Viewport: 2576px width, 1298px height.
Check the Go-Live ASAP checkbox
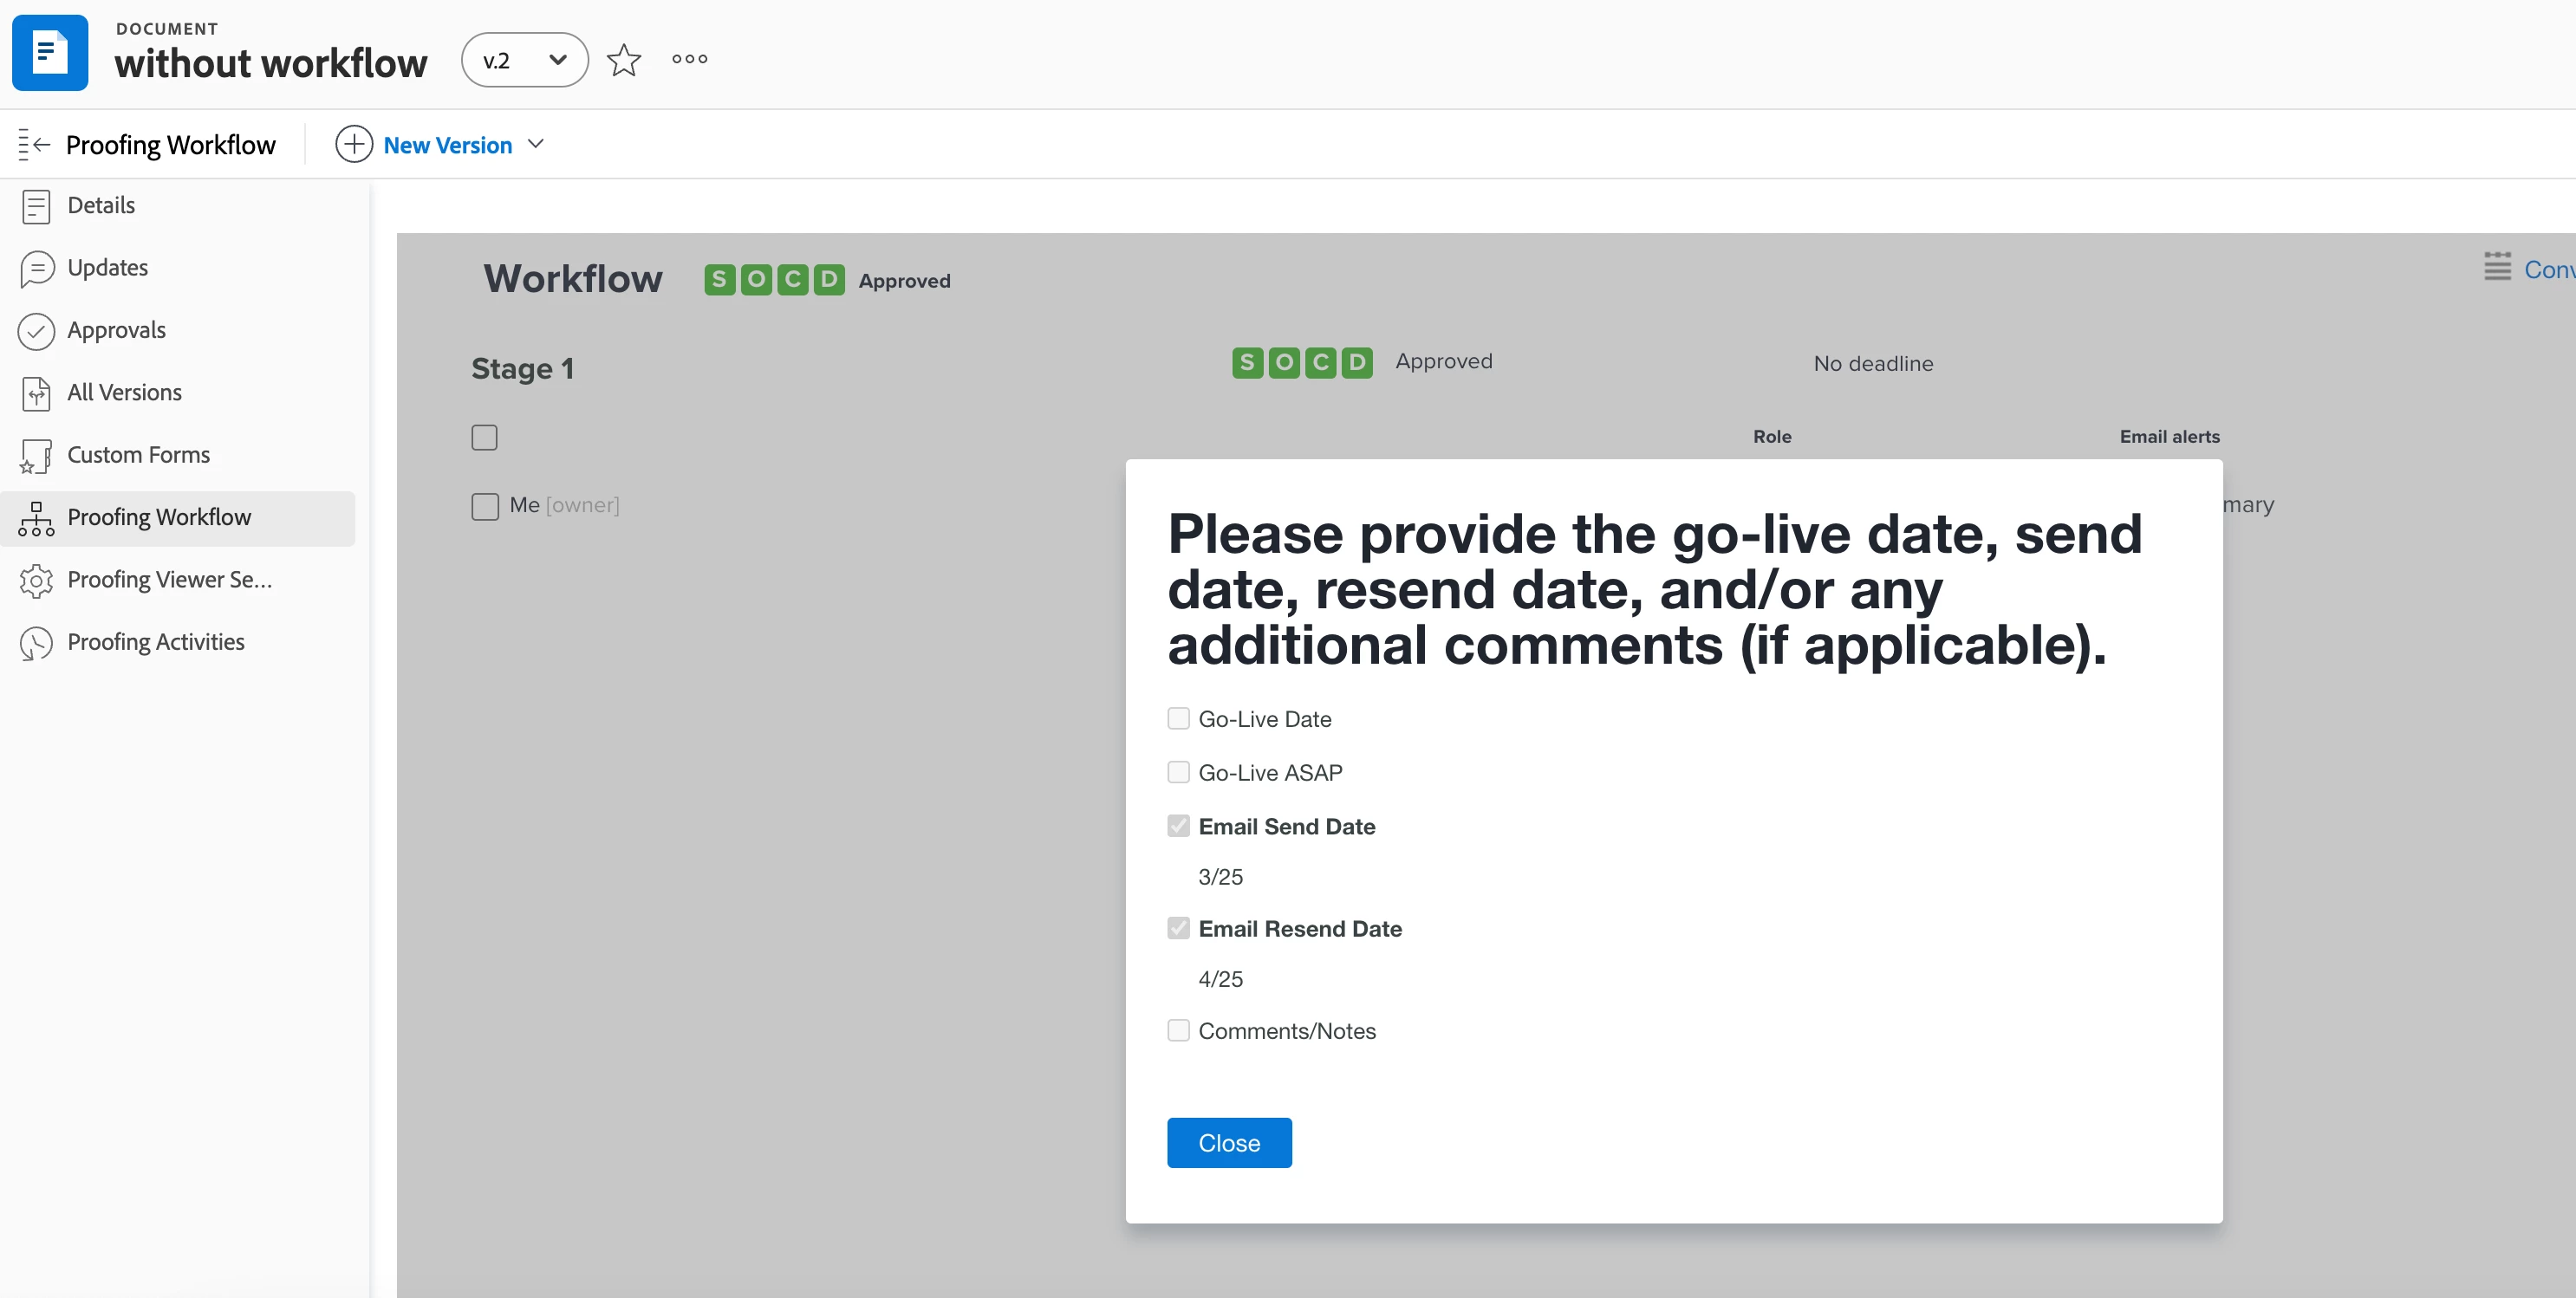point(1178,772)
